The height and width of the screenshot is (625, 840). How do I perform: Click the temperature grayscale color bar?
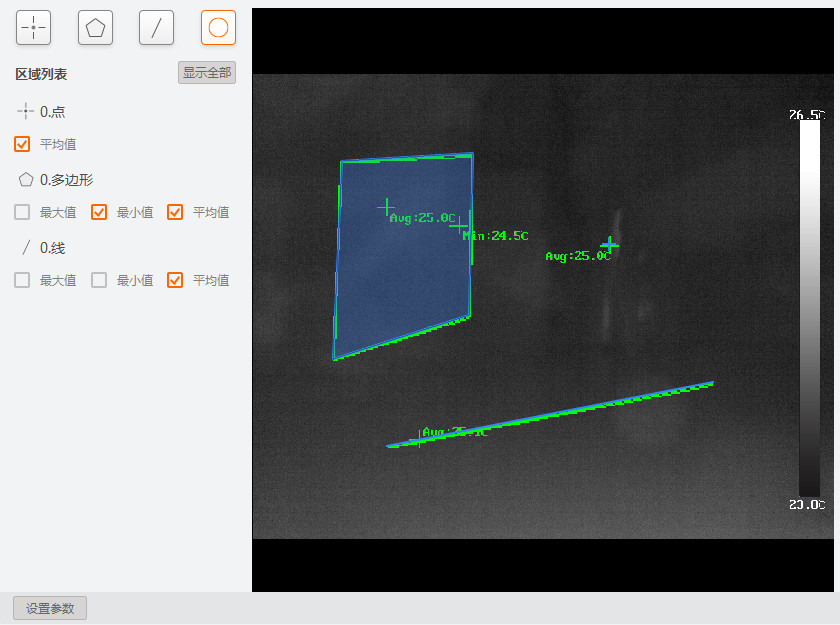coord(809,308)
